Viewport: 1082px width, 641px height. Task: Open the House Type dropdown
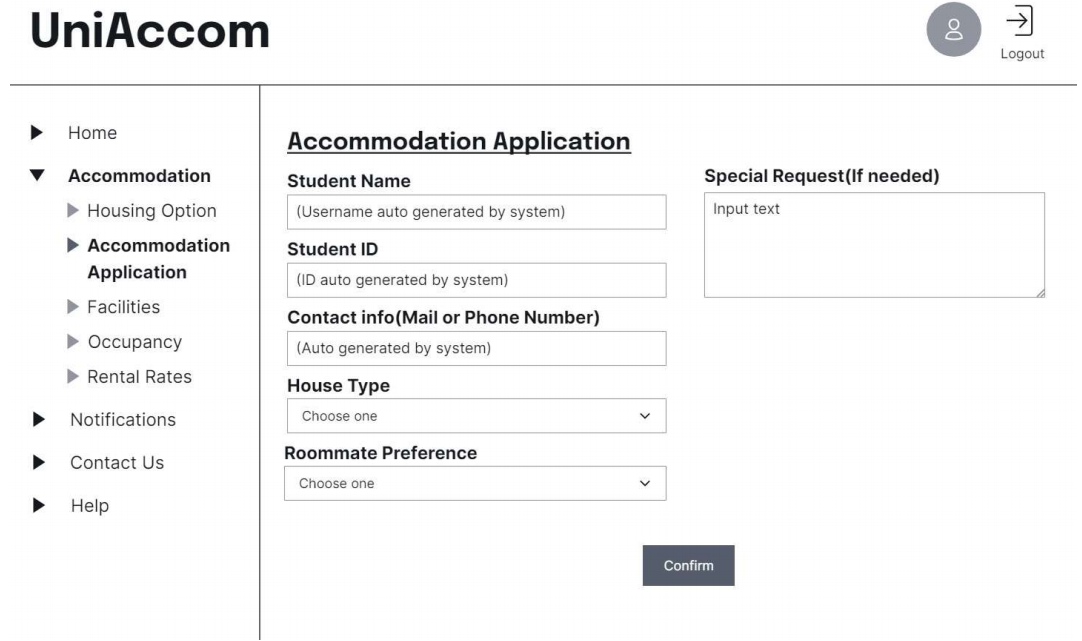coord(477,415)
